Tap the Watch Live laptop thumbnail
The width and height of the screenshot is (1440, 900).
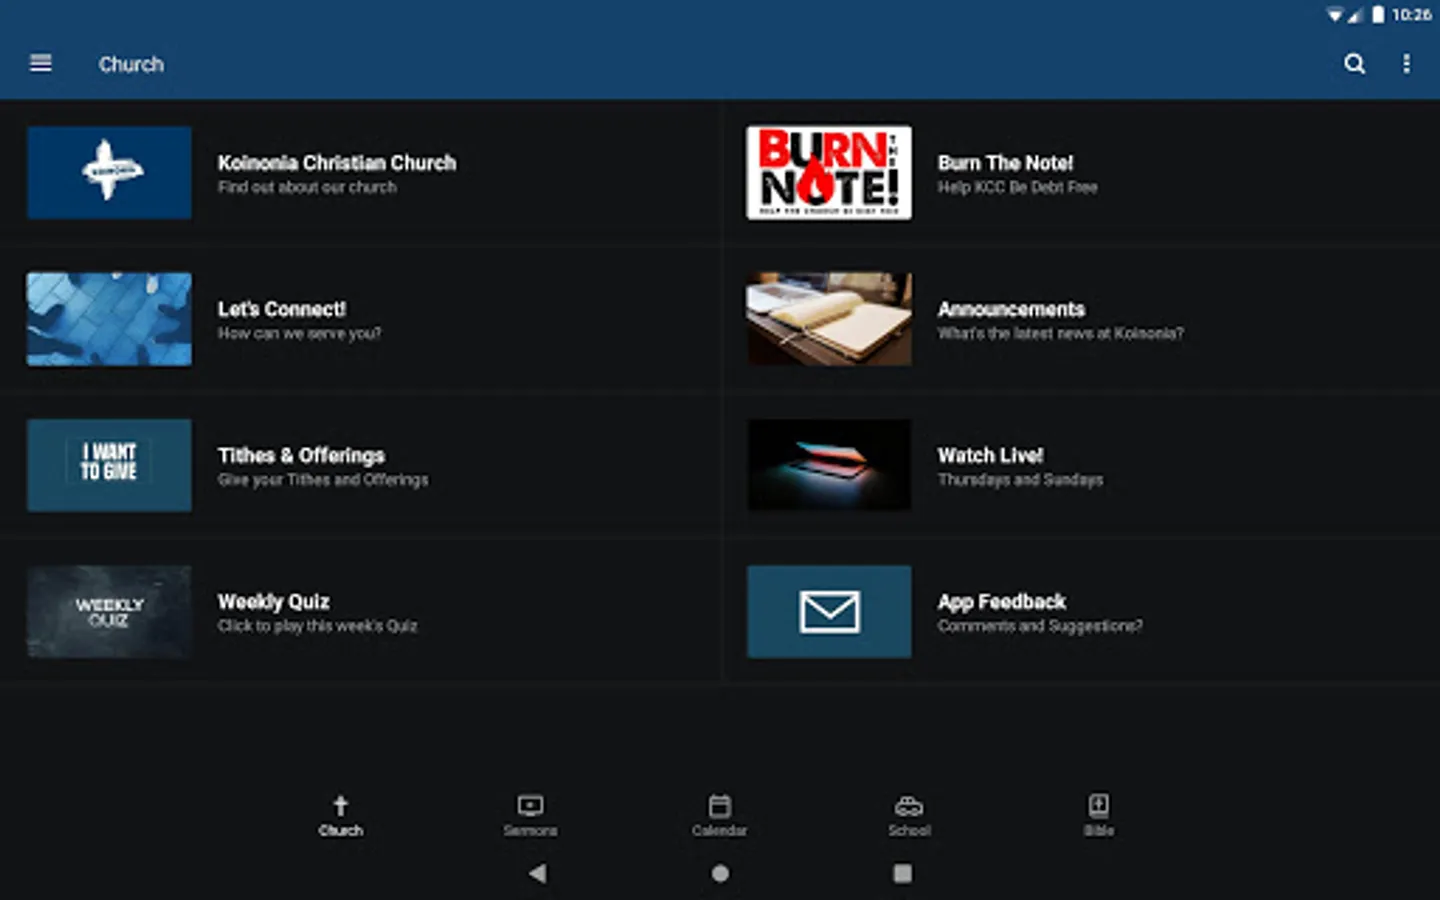click(x=829, y=465)
